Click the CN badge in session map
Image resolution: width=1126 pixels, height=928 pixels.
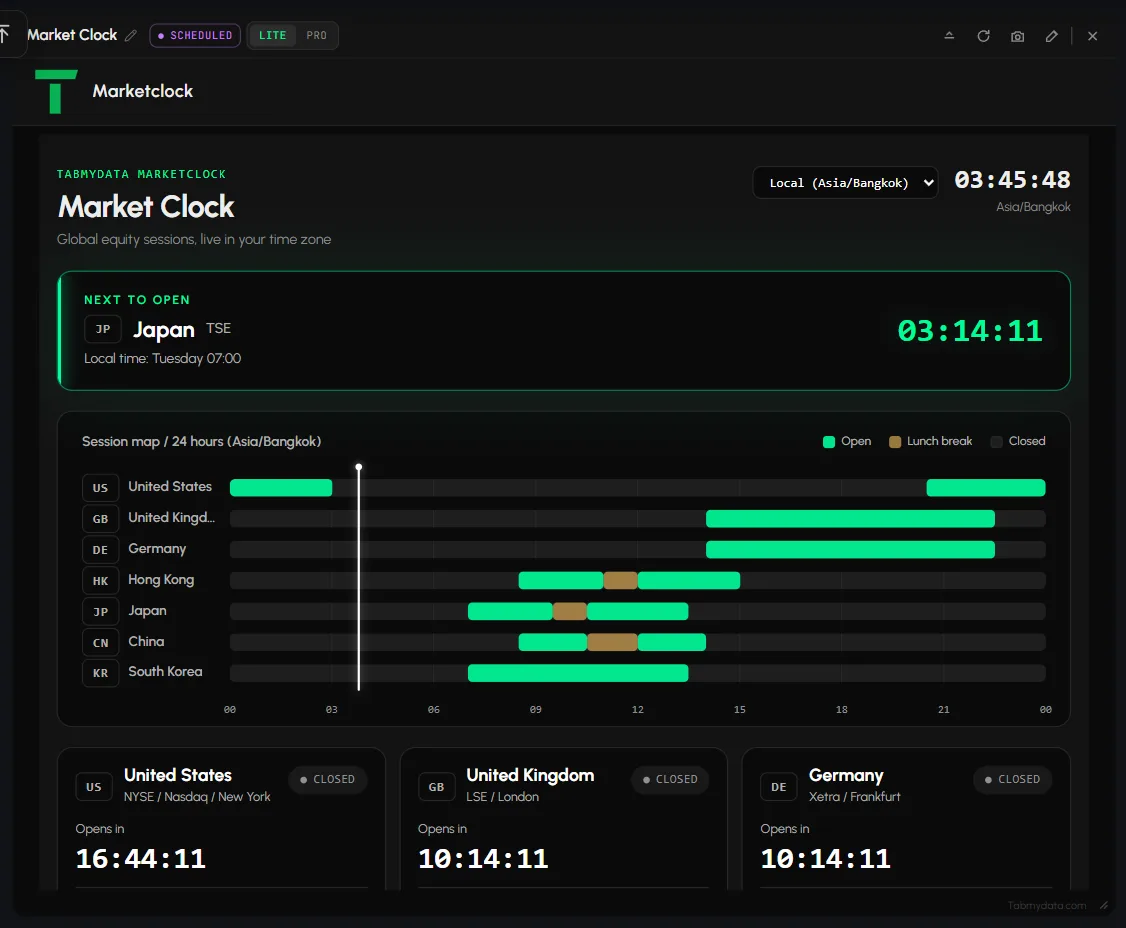[101, 642]
